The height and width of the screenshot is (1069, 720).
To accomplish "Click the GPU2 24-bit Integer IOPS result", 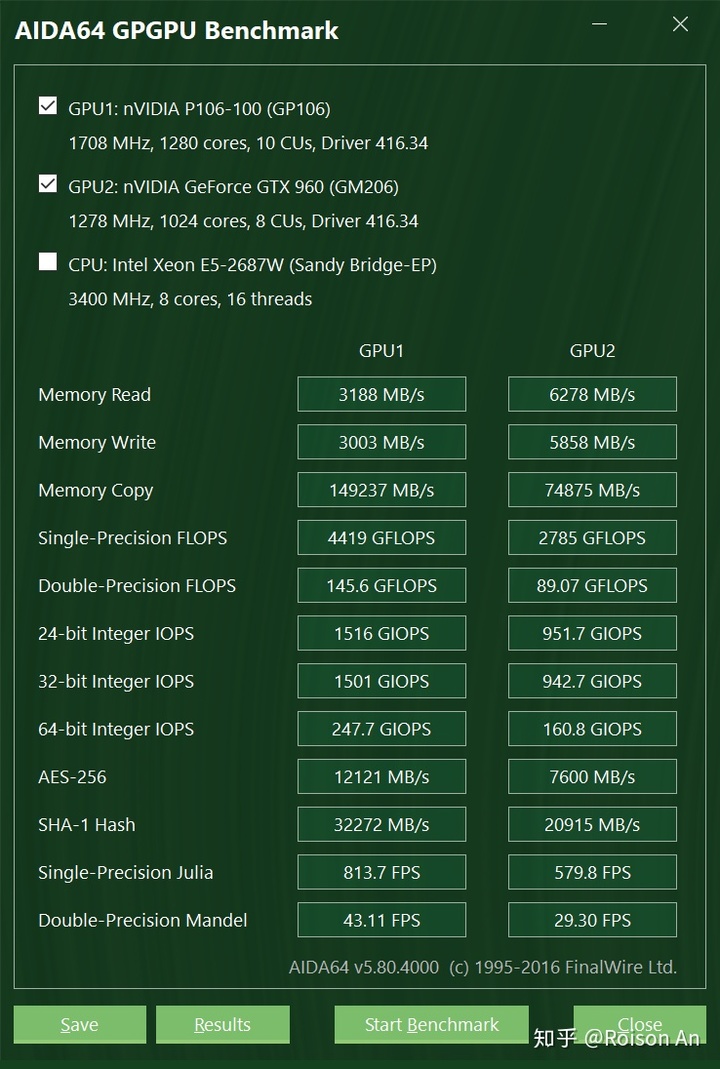I will [x=592, y=633].
